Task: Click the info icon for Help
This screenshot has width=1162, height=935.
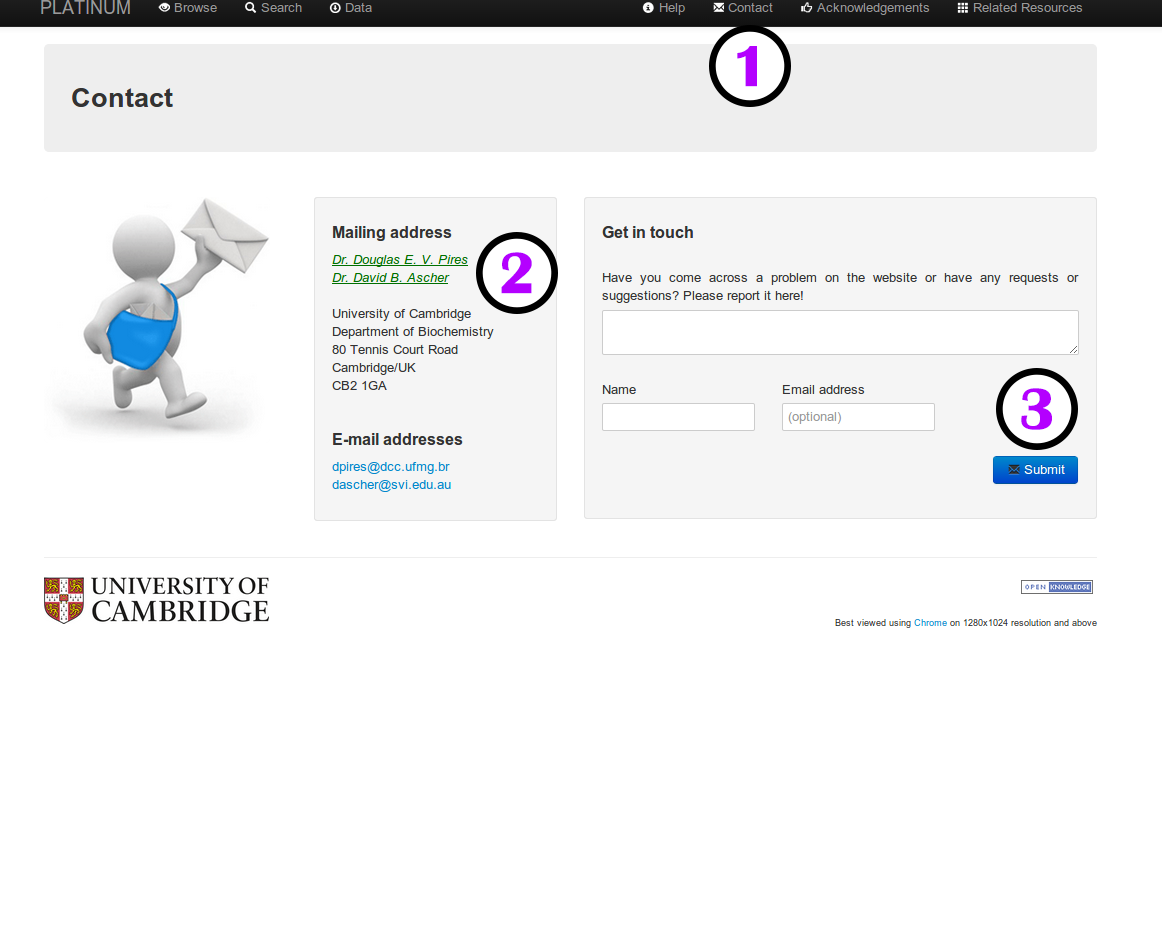Action: [x=648, y=8]
